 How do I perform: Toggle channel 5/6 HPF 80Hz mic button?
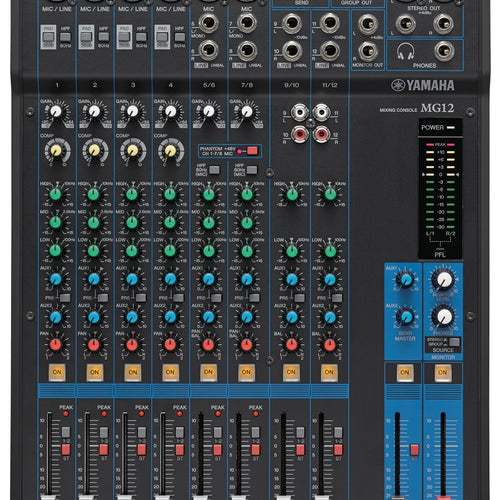pyautogui.click(x=214, y=170)
